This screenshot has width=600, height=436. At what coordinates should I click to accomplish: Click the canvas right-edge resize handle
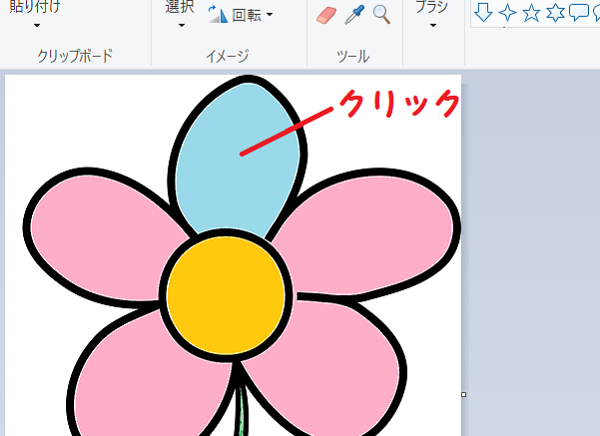463,394
